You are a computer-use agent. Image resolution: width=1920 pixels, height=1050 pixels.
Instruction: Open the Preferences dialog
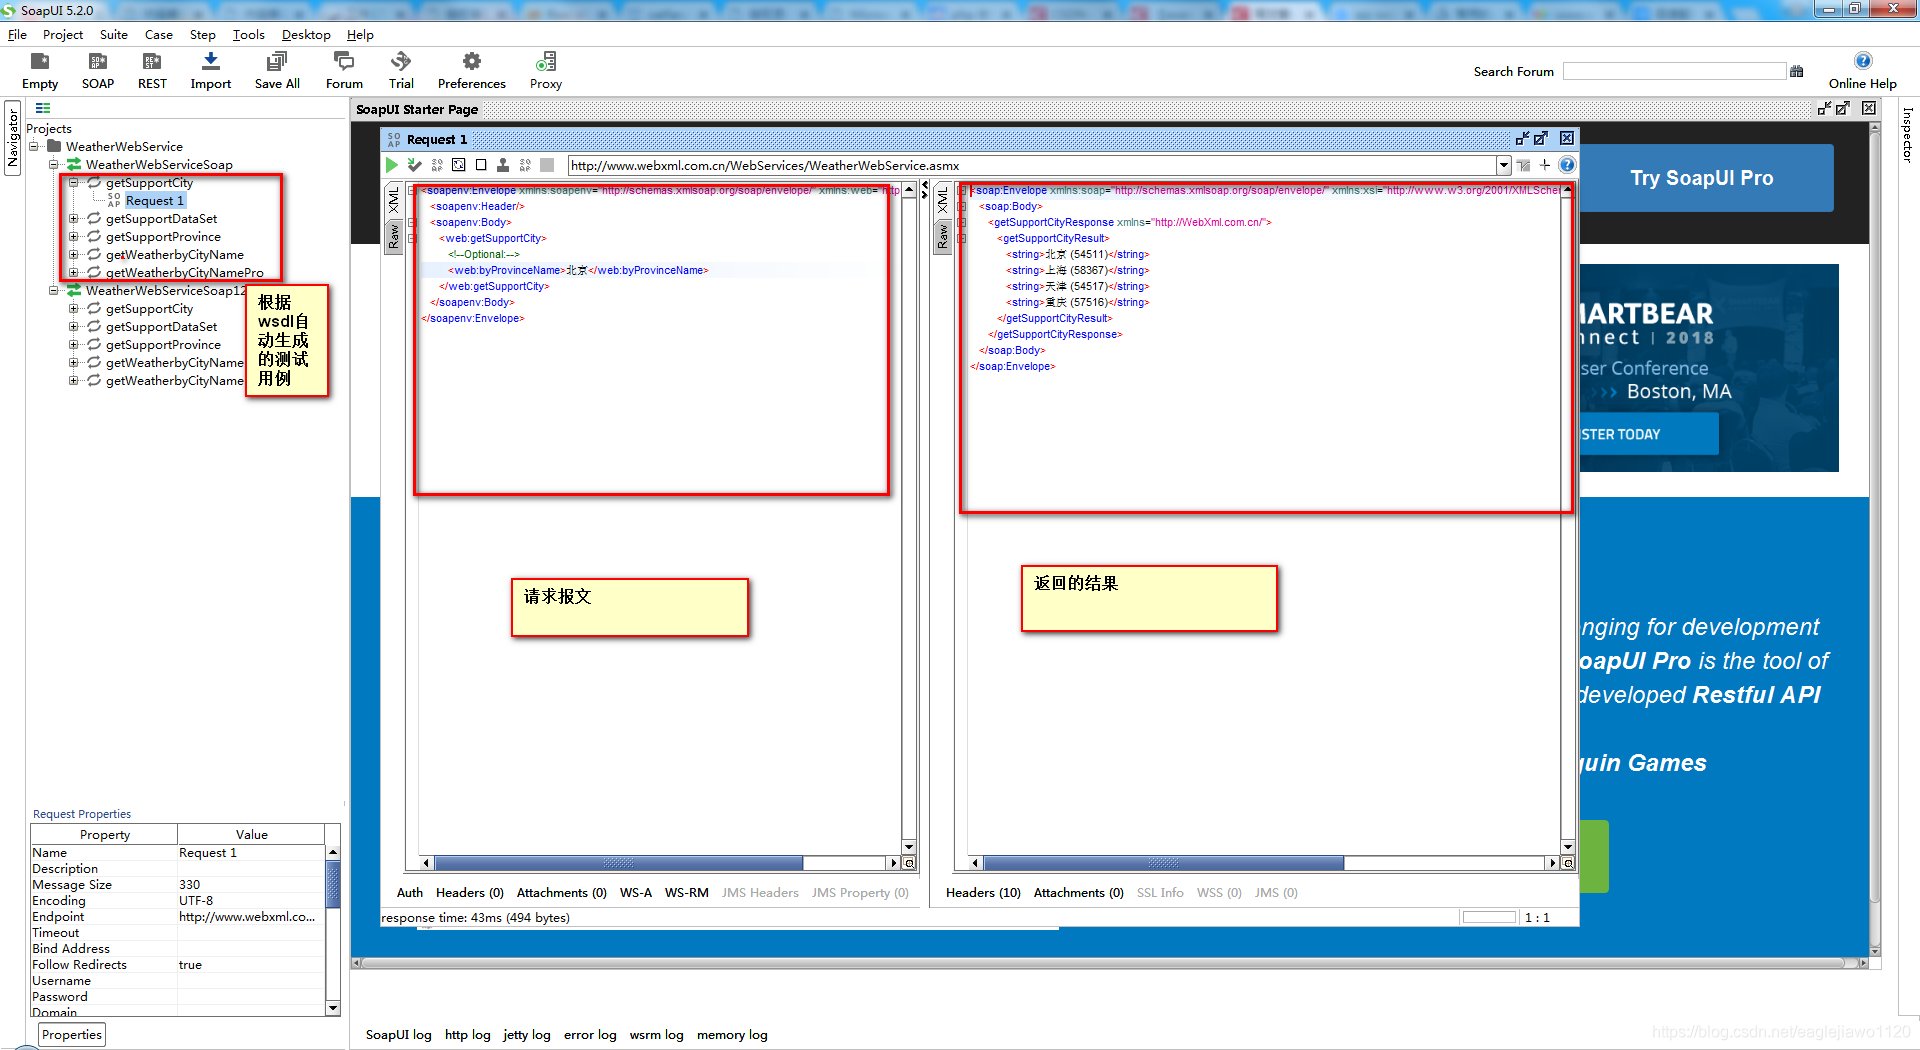pyautogui.click(x=470, y=68)
